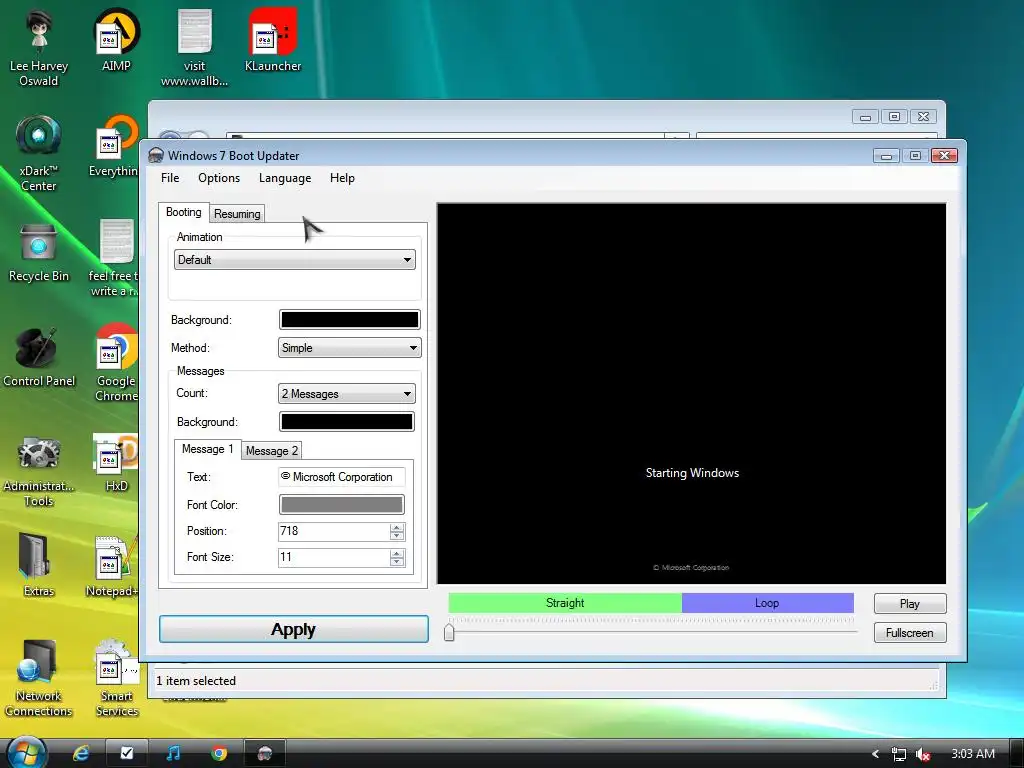Select the Network Connections desktop icon
Viewport: 1024px width, 768px height.
[x=39, y=679]
